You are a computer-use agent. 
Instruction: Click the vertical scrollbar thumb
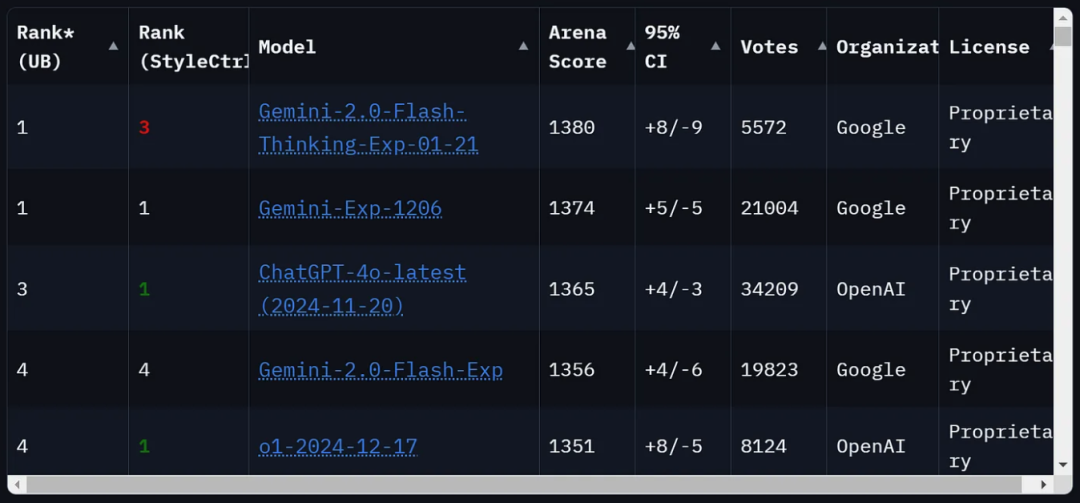click(1063, 38)
